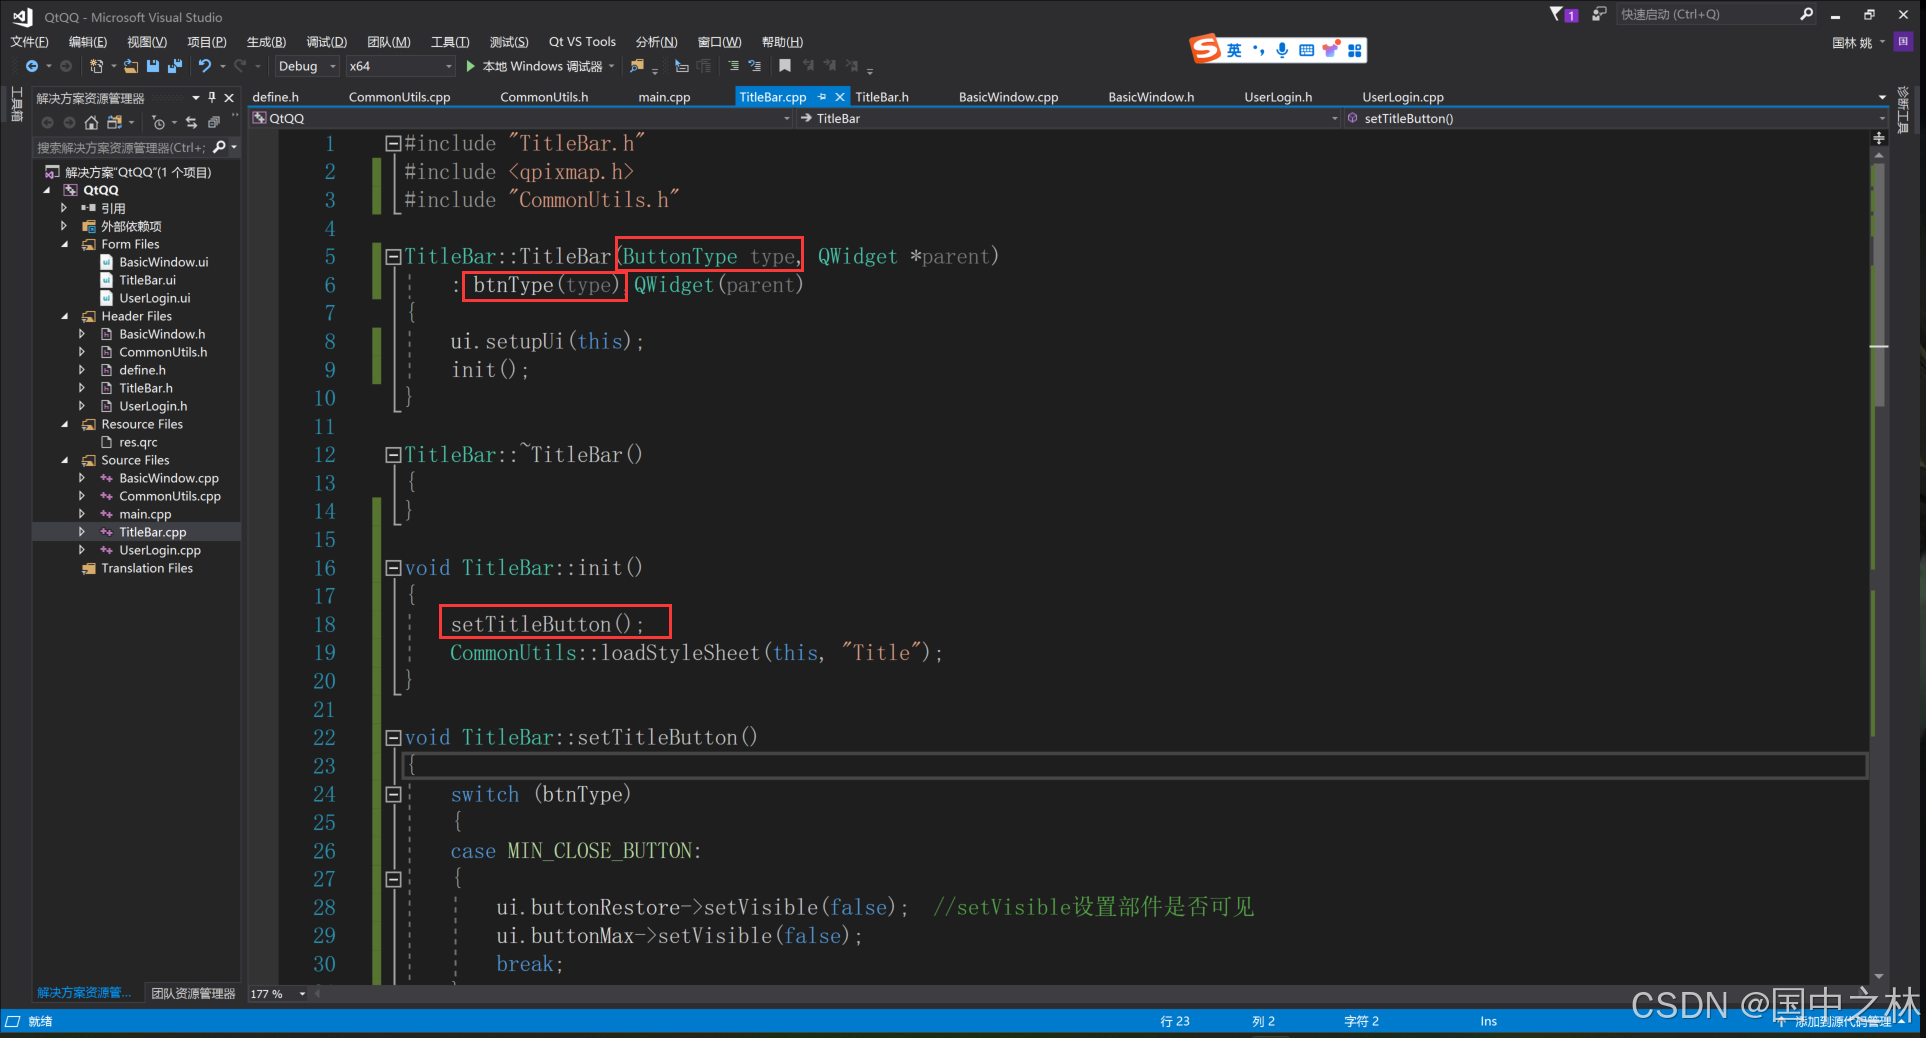The height and width of the screenshot is (1038, 1926).
Task: Open the 工具箱 side panel tab
Action: (x=15, y=104)
